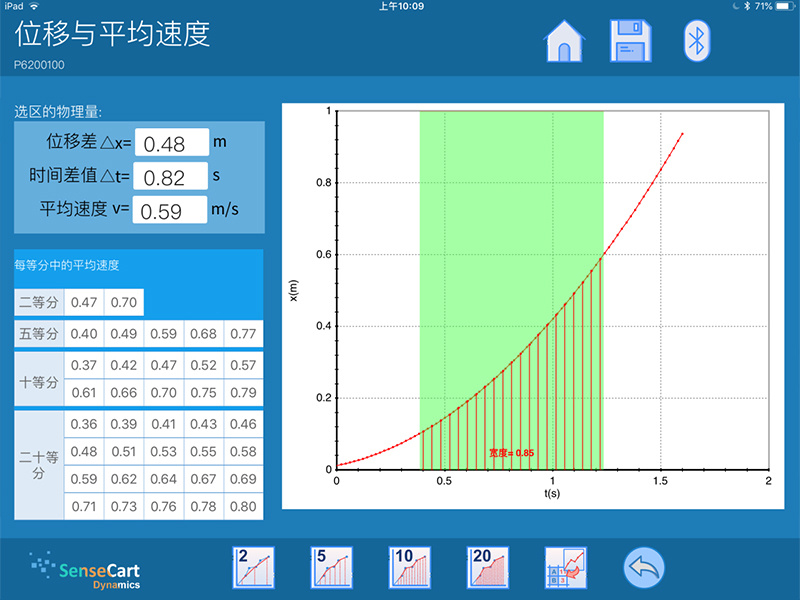Select the 0.77 cell in 五等分 row
The height and width of the screenshot is (600, 800).
pos(243,334)
